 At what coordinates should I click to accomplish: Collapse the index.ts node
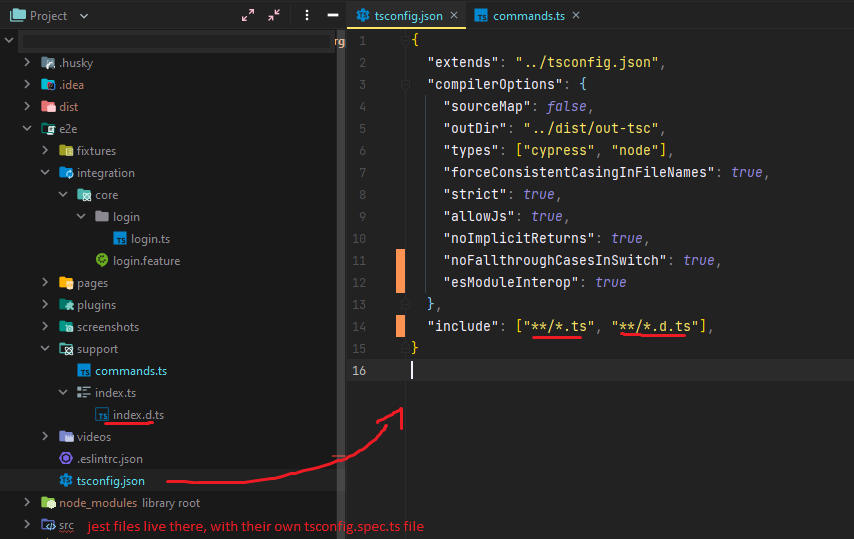tap(63, 392)
